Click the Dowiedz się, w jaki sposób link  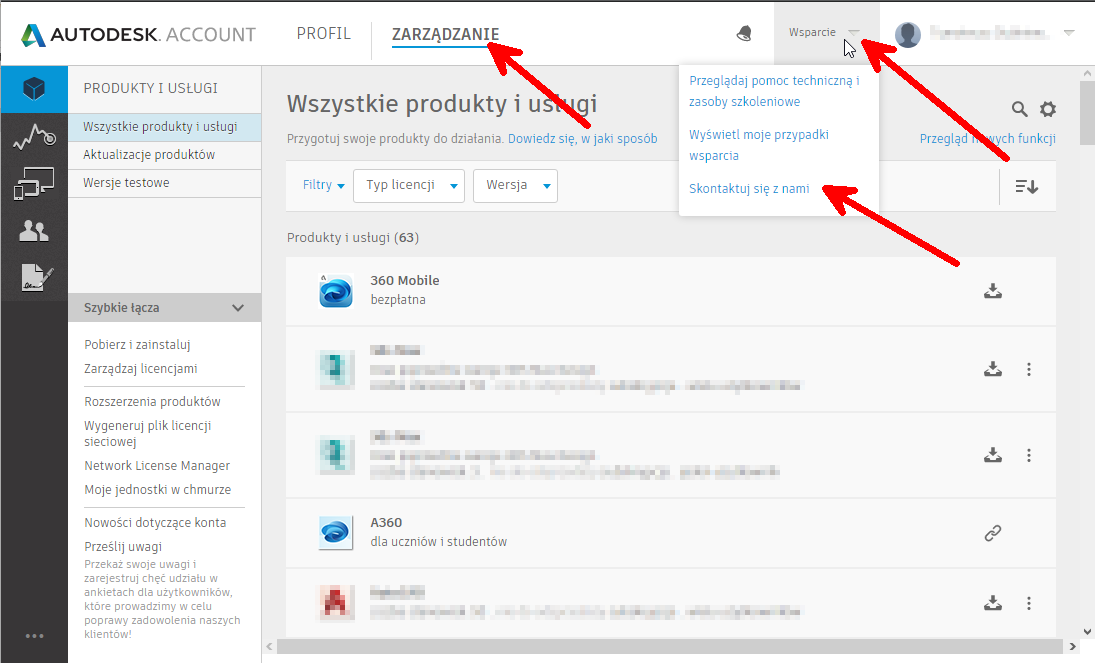click(x=582, y=138)
